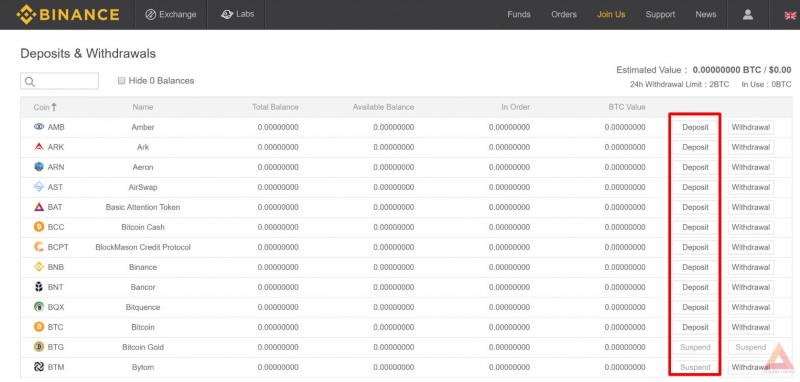This screenshot has width=800, height=382.
Task: Open the Funds menu
Action: coord(519,14)
